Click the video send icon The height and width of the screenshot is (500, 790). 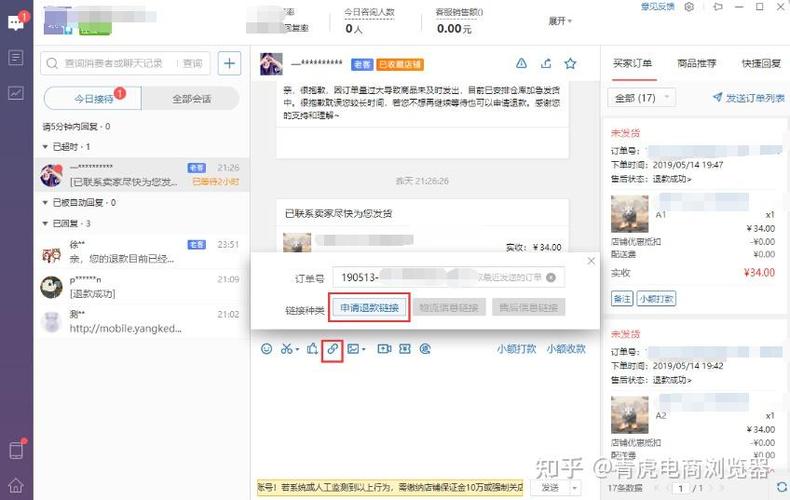(x=384, y=349)
